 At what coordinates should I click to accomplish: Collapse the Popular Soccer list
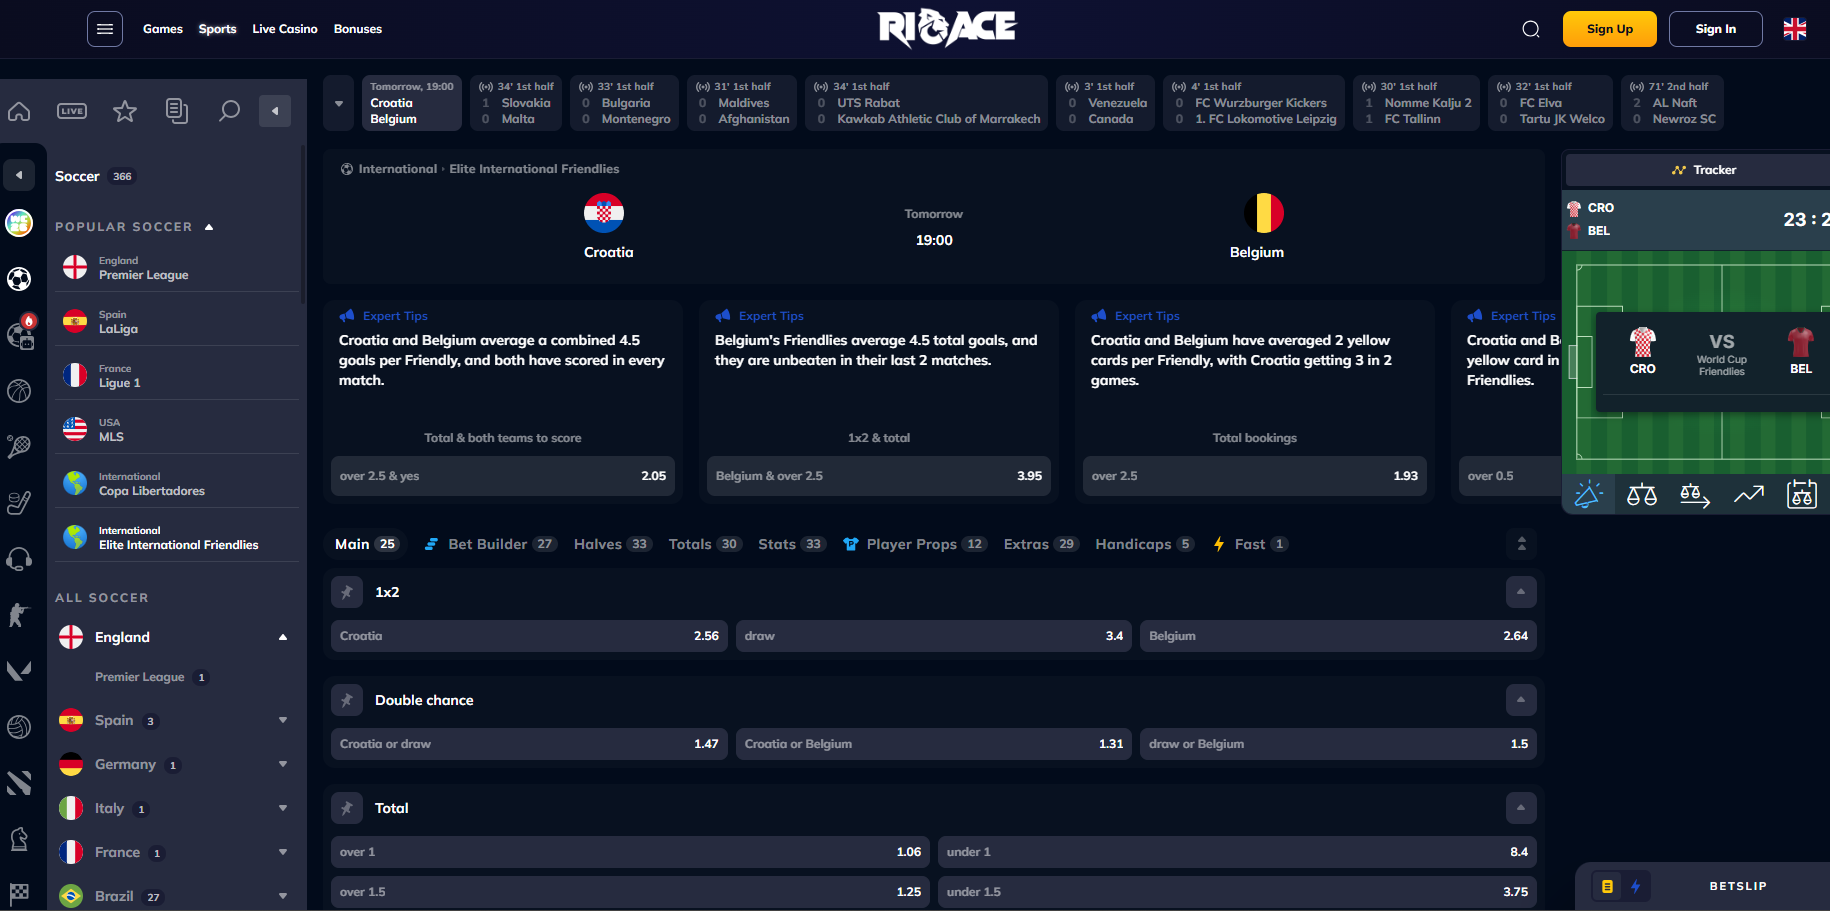(209, 227)
